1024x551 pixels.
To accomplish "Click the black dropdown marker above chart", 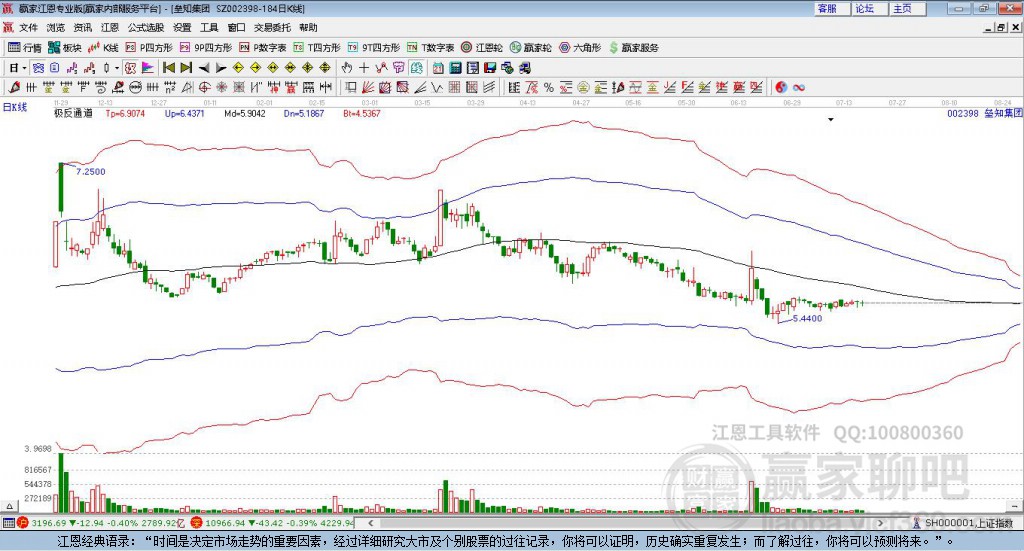I will tap(831, 119).
